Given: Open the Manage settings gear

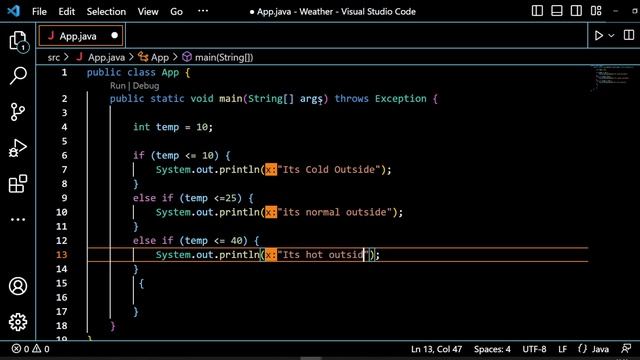Looking at the screenshot, I should click(18, 322).
